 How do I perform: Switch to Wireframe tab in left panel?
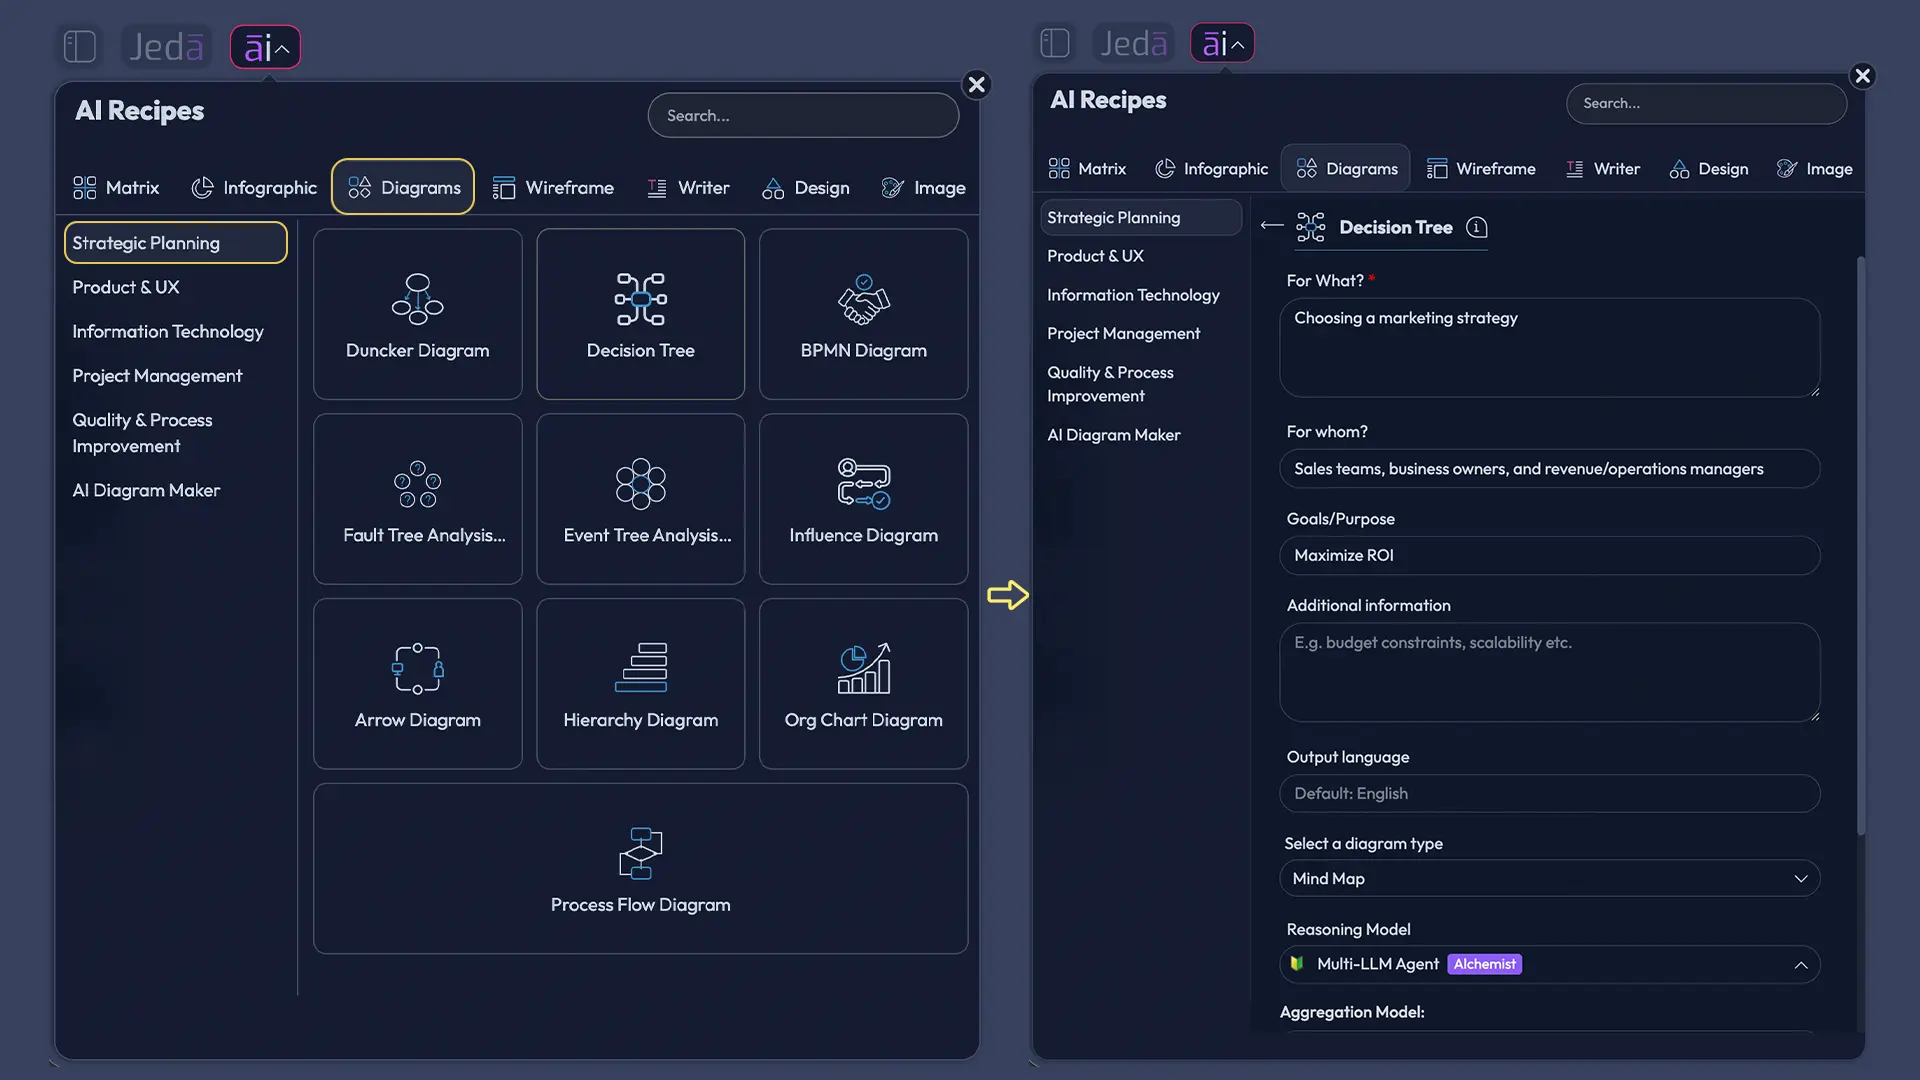point(553,187)
